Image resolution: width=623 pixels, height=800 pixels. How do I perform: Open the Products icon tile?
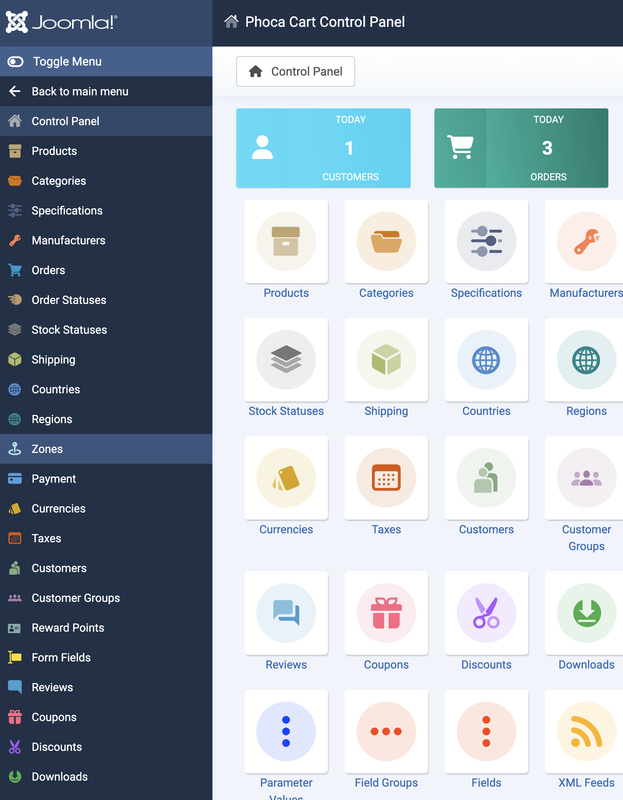286,241
